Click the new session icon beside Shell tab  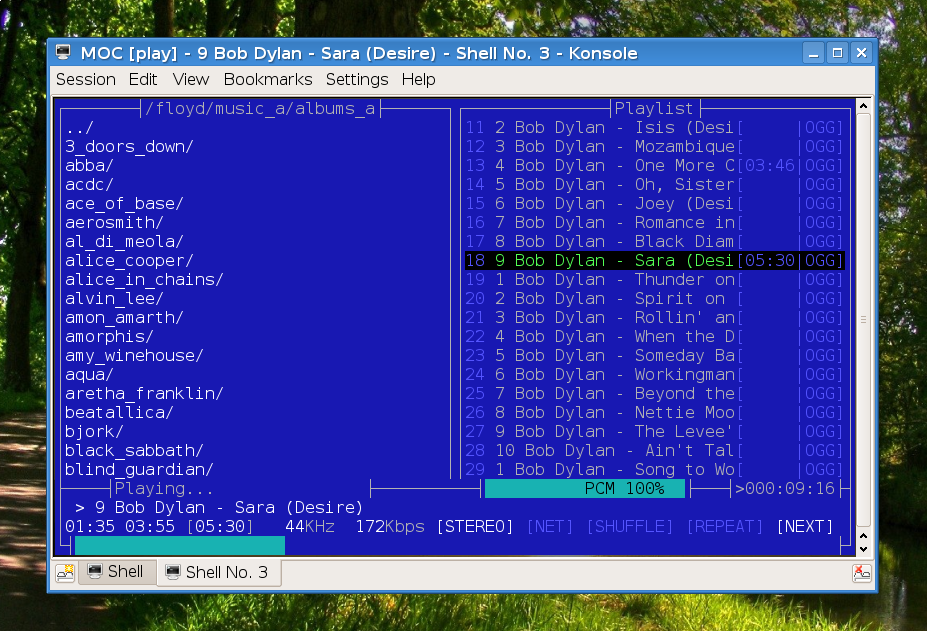pyautogui.click(x=65, y=572)
